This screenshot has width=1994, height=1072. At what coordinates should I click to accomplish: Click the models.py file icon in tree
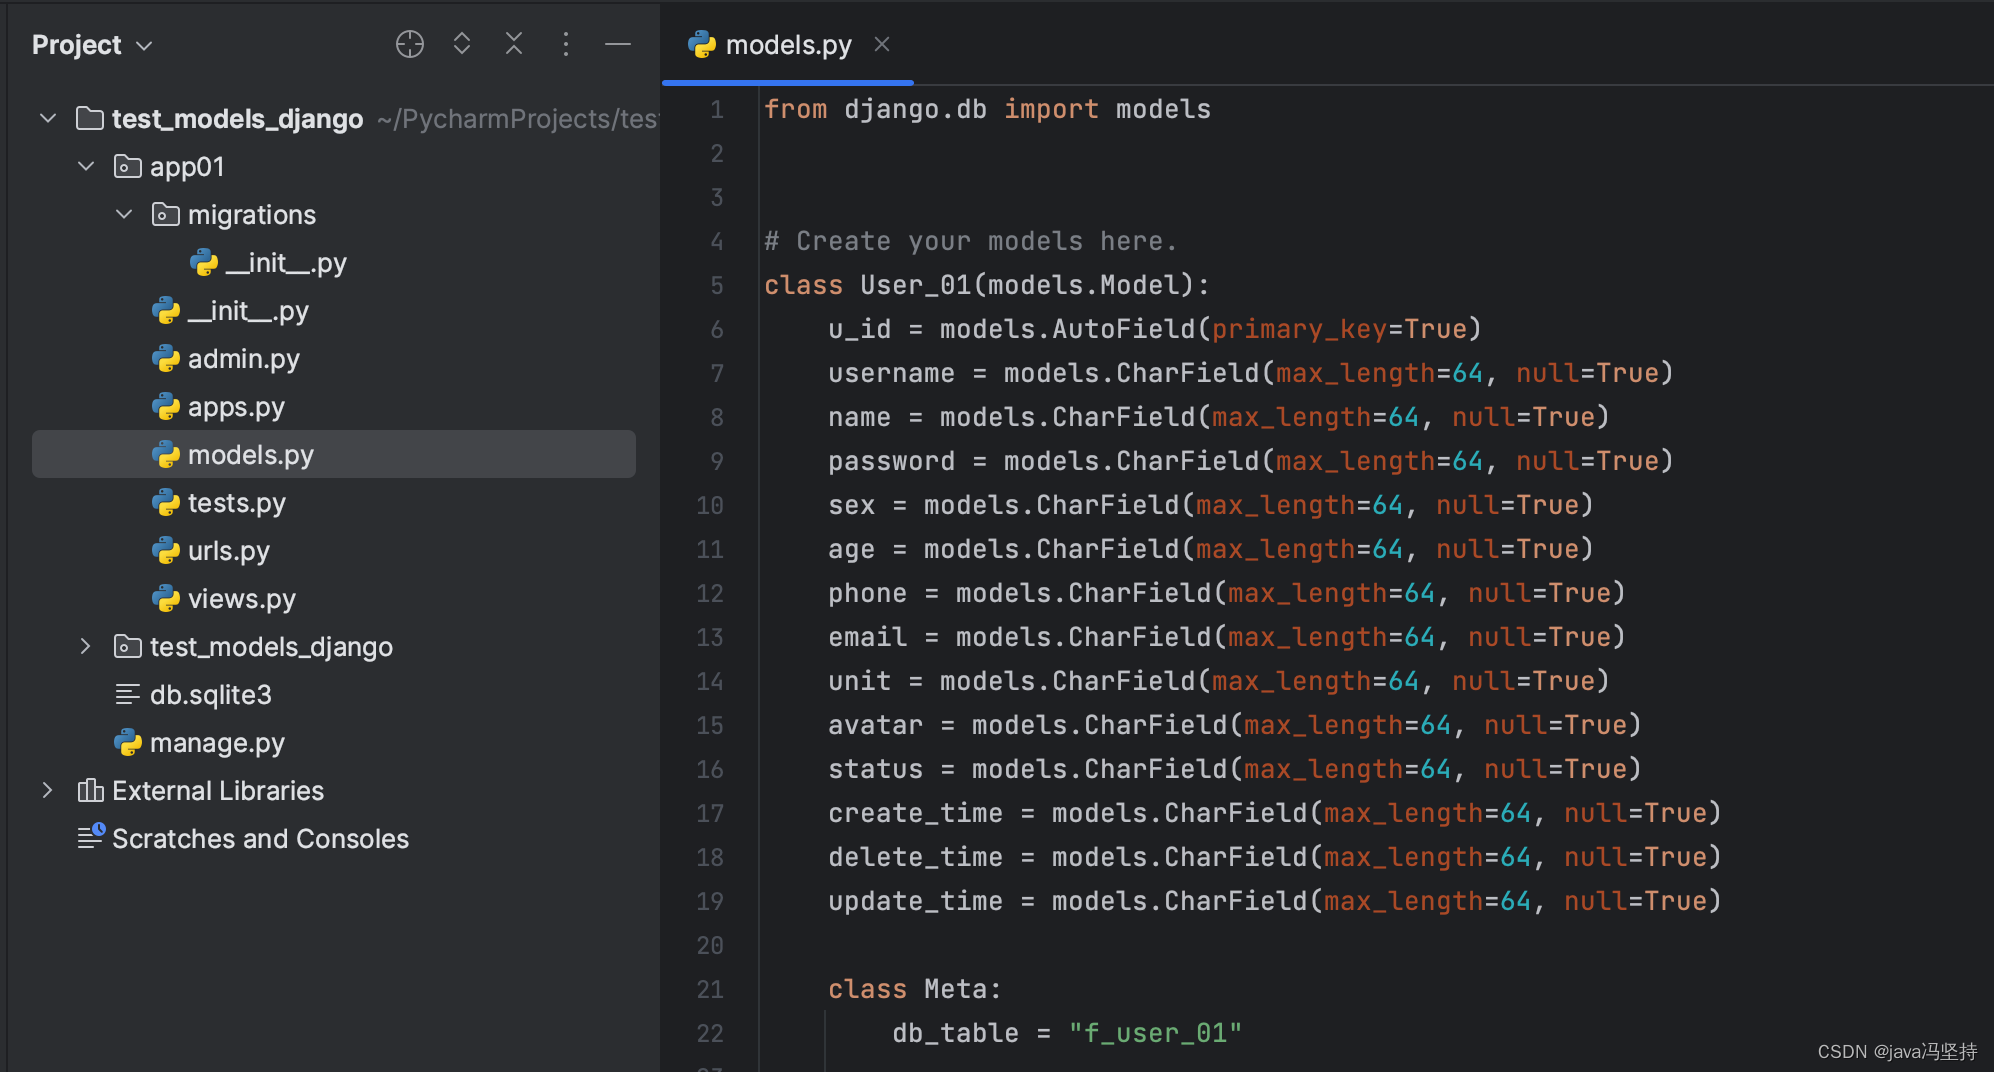pyautogui.click(x=166, y=454)
